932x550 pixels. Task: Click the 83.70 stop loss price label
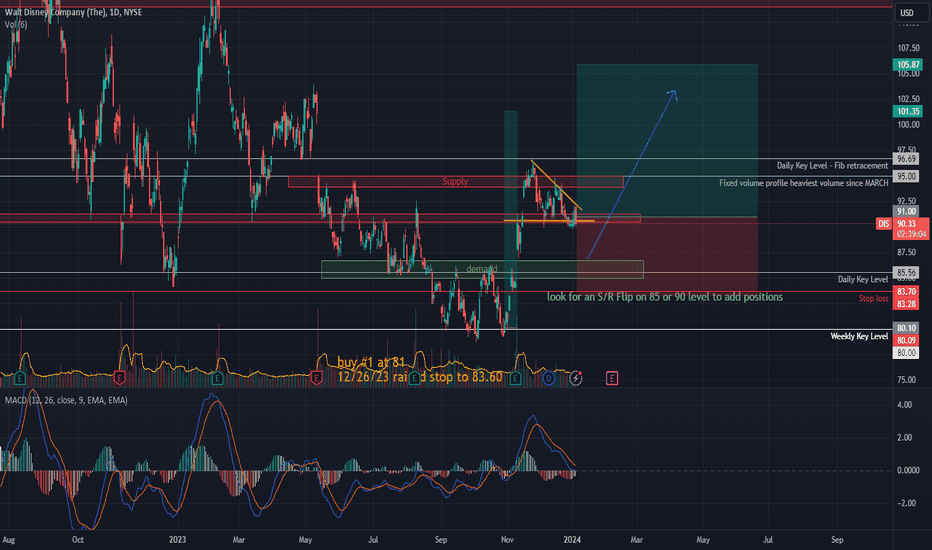[x=906, y=291]
